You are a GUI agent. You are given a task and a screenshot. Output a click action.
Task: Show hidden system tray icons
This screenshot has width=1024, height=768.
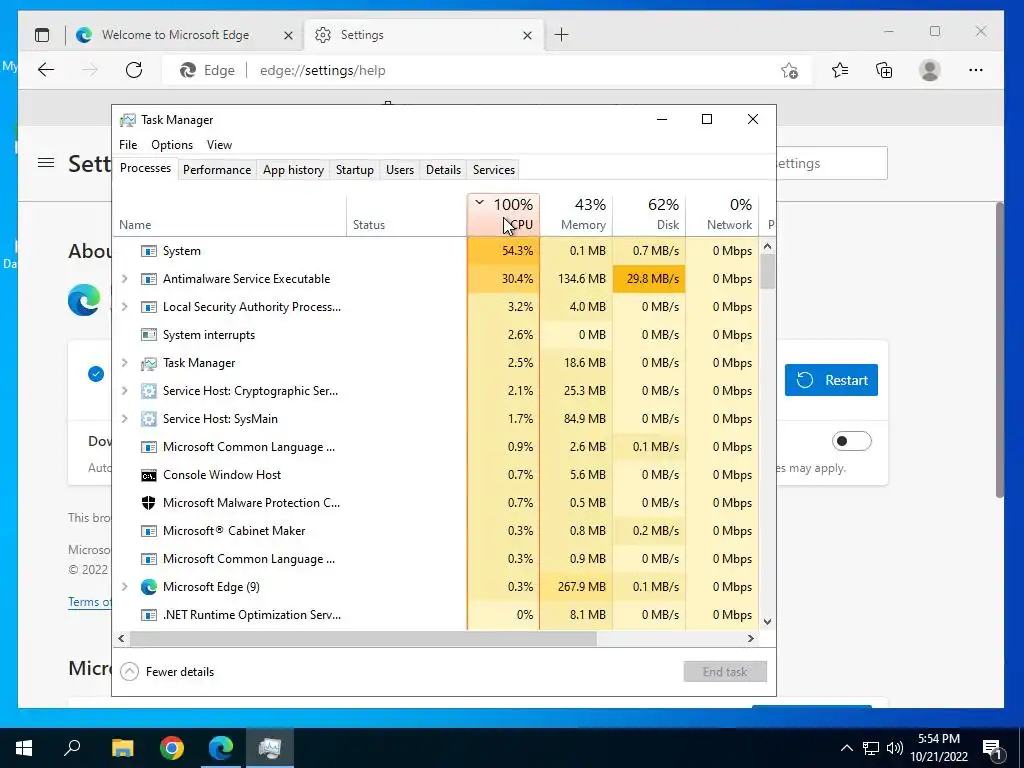pyautogui.click(x=846, y=748)
